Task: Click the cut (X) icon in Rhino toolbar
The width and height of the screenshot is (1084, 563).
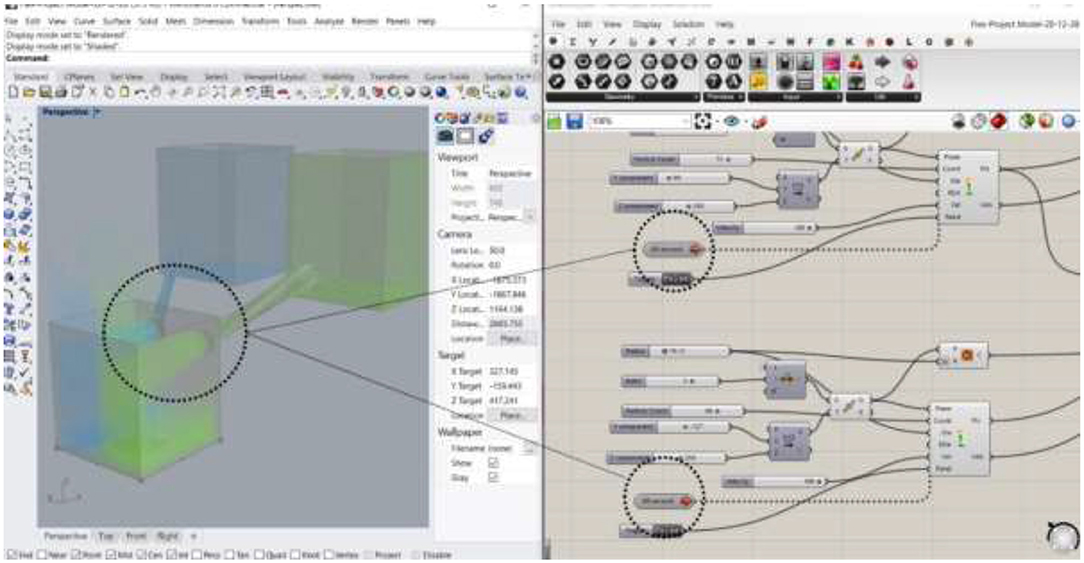Action: coord(93,92)
